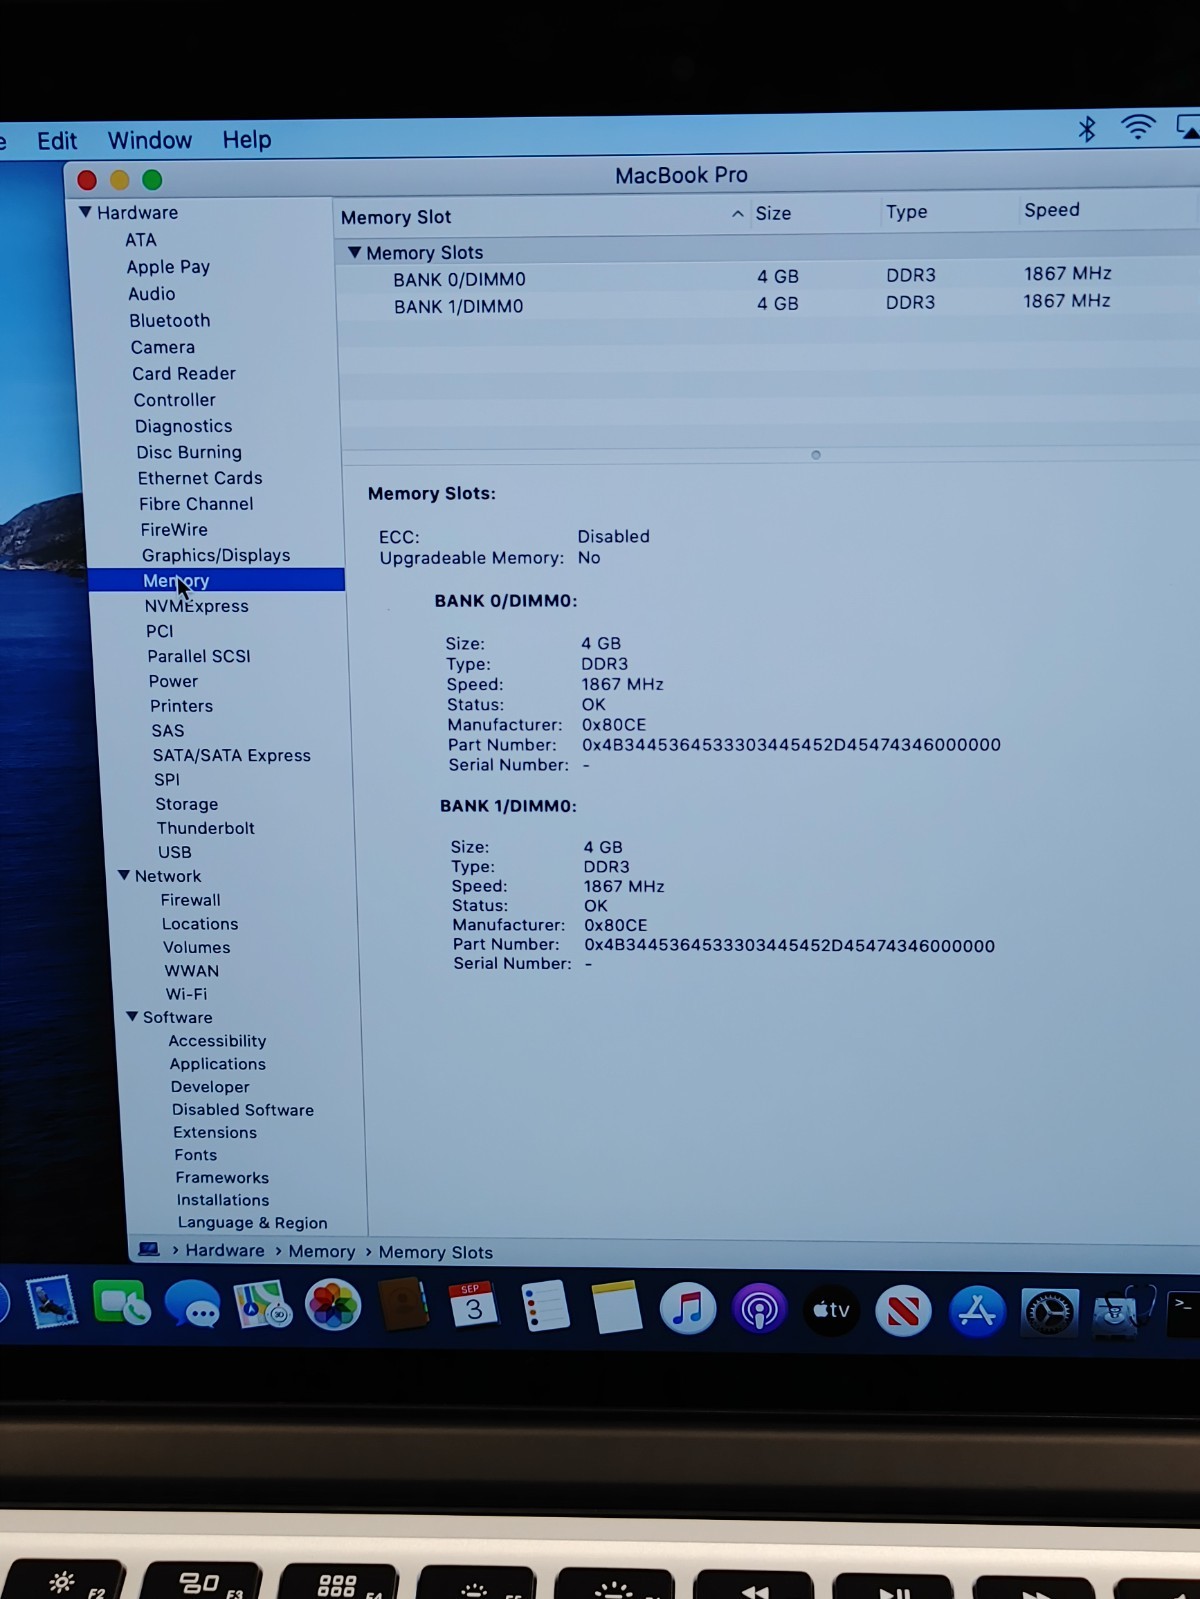1200x1599 pixels.
Task: Launch Music app from Dock
Action: tap(688, 1308)
